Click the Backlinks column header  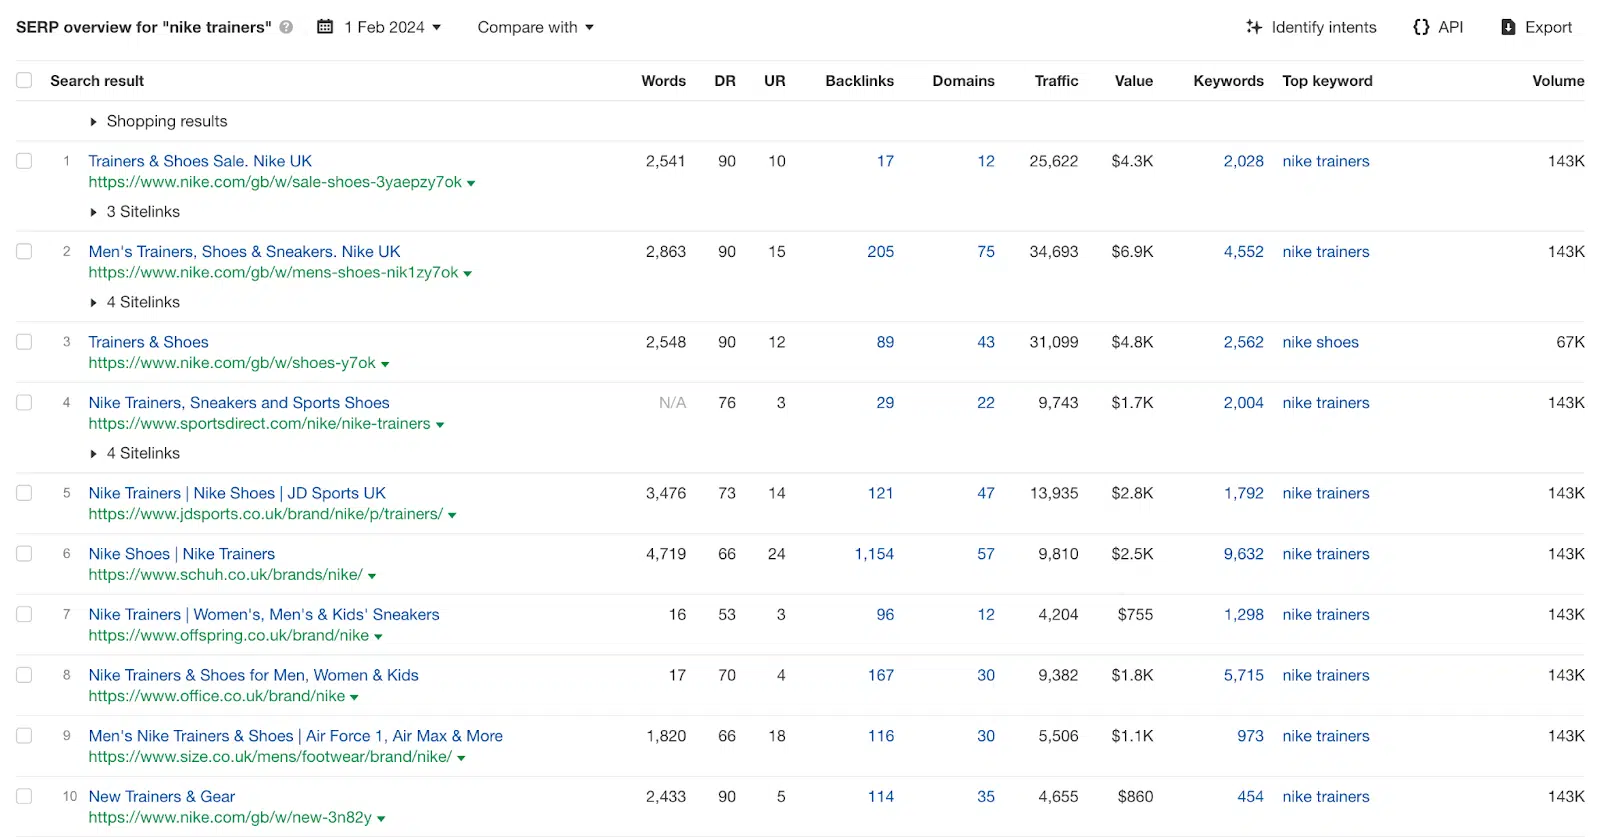859,81
